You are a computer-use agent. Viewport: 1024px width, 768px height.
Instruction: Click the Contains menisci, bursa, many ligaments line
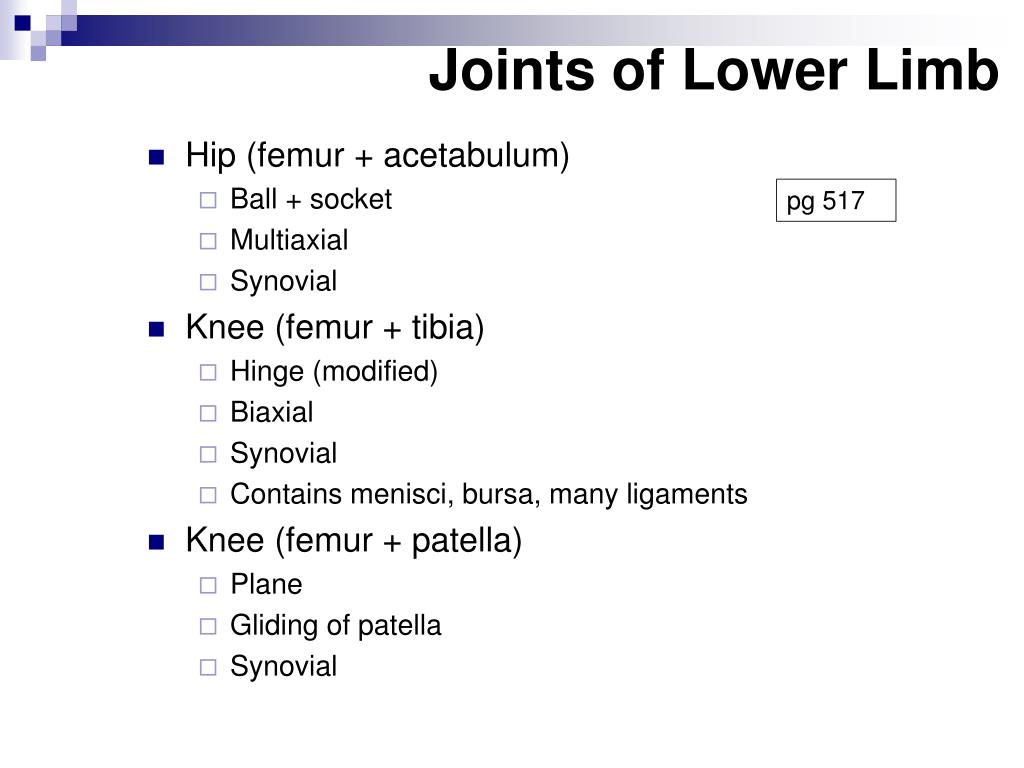[x=488, y=494]
